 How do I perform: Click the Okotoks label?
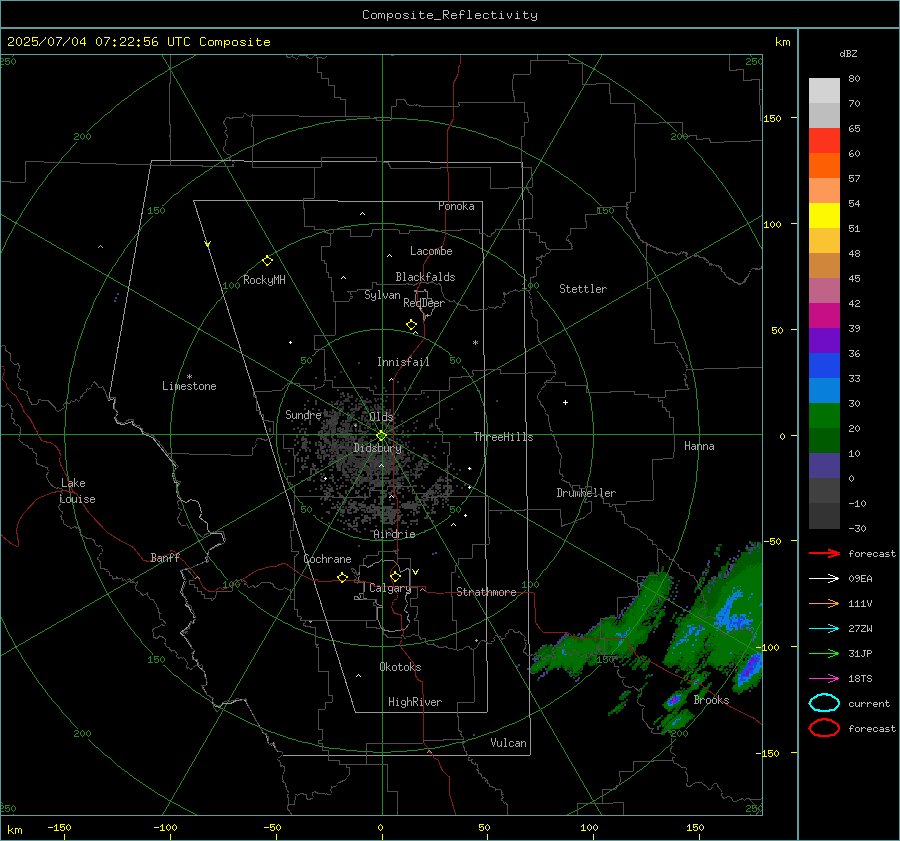pyautogui.click(x=400, y=667)
